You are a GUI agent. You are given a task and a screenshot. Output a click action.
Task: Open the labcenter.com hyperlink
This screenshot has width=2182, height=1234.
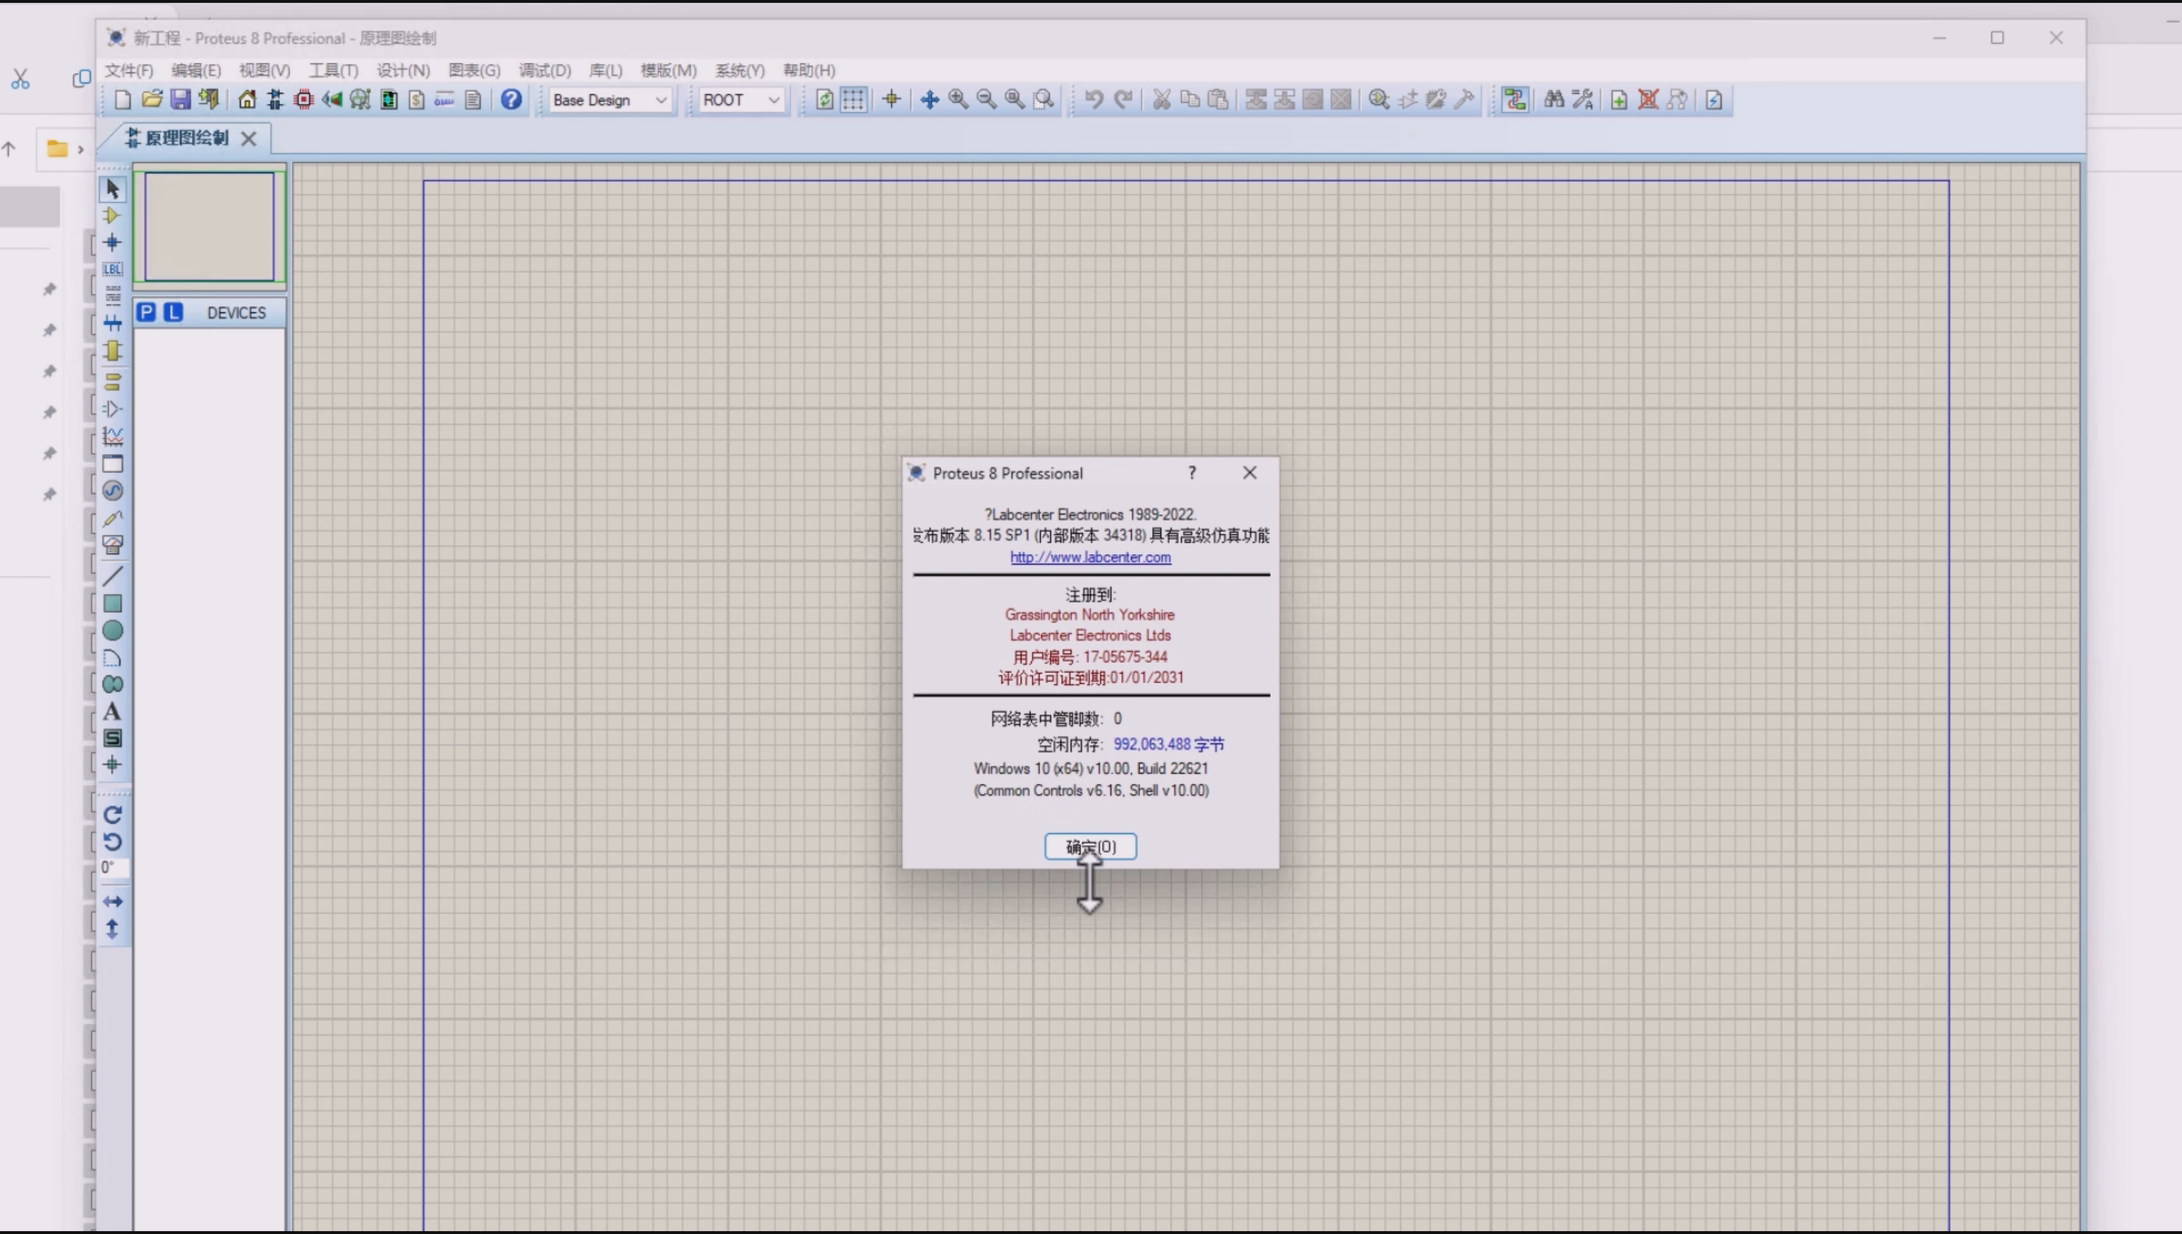[1090, 557]
